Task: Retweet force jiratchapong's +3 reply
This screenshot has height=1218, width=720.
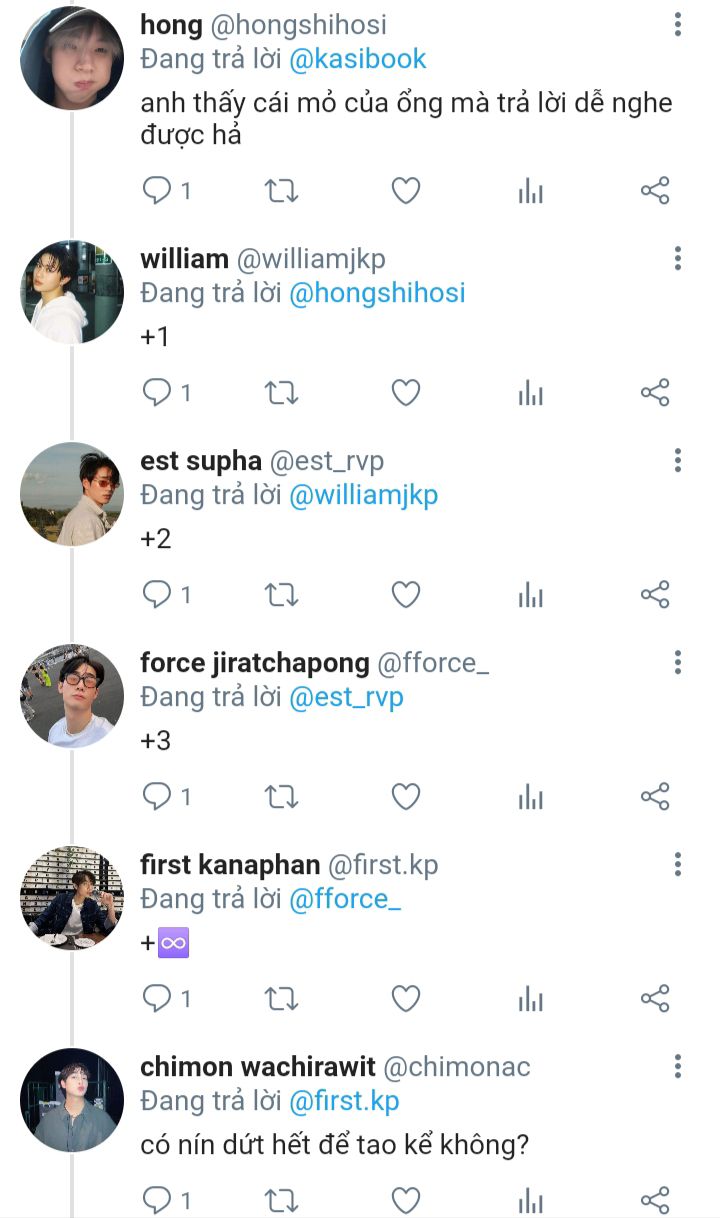Action: (281, 797)
